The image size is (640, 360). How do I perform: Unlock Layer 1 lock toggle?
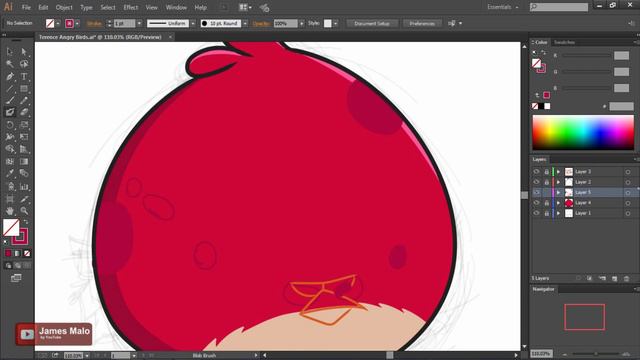click(547, 213)
